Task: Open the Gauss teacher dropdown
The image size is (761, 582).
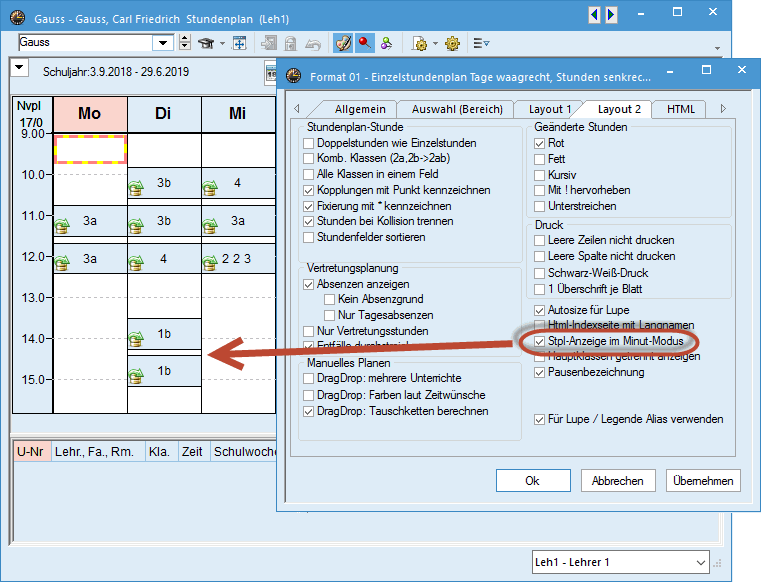Action: click(x=162, y=43)
